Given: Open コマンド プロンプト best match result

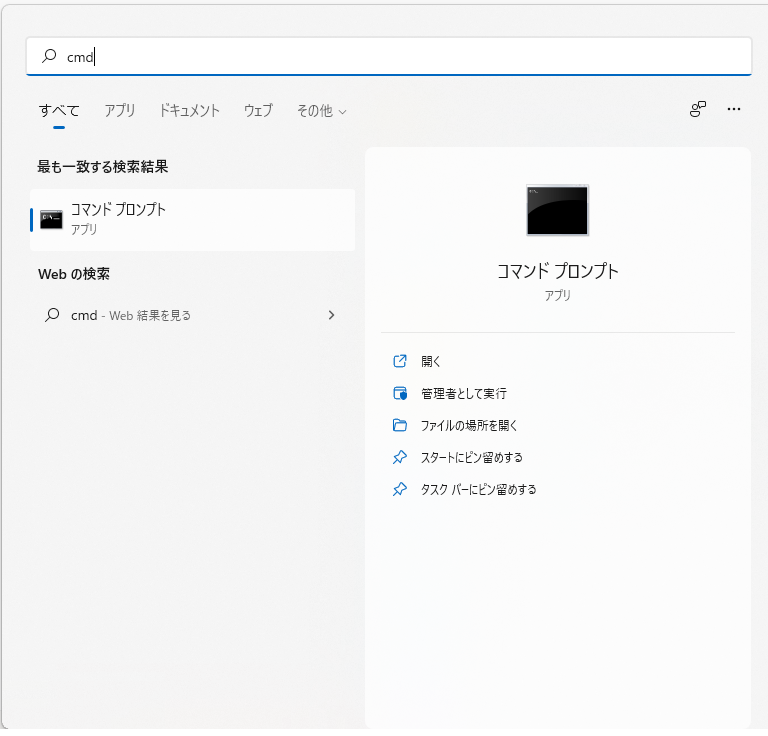Looking at the screenshot, I should [x=192, y=220].
